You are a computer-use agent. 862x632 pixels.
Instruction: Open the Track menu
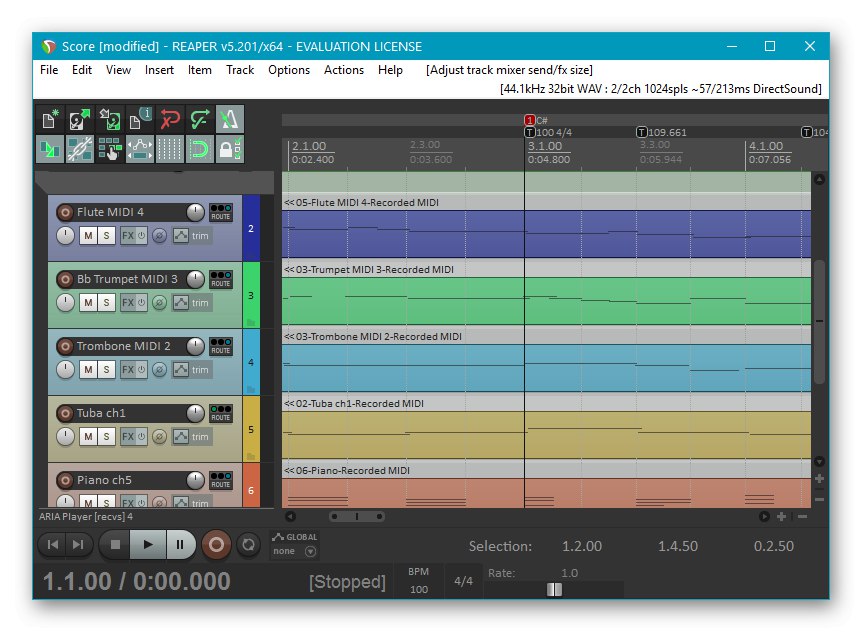(240, 70)
